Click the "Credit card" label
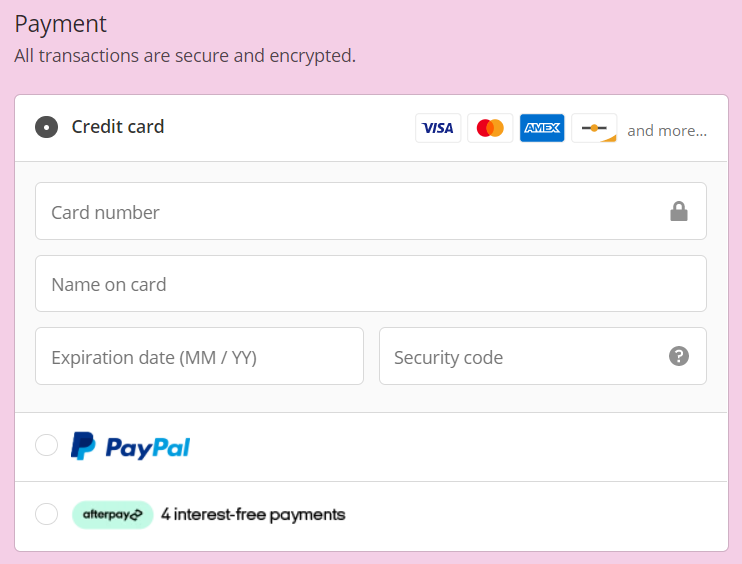Image resolution: width=742 pixels, height=564 pixels. pos(118,127)
